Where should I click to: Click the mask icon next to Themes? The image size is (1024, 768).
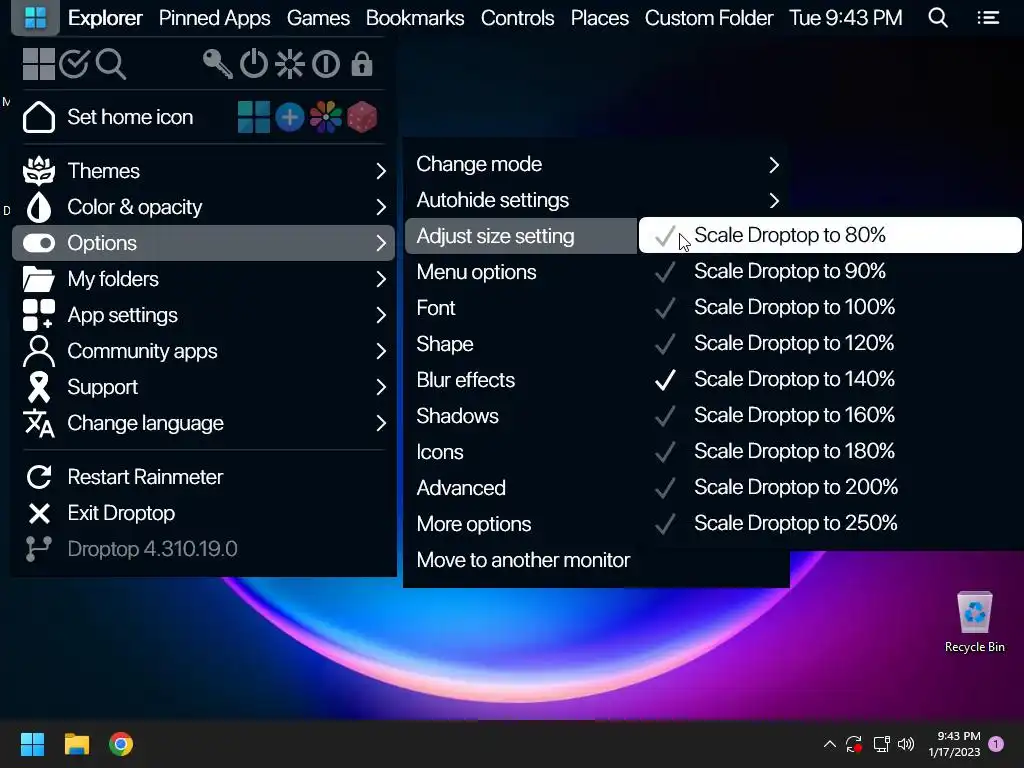coord(39,170)
